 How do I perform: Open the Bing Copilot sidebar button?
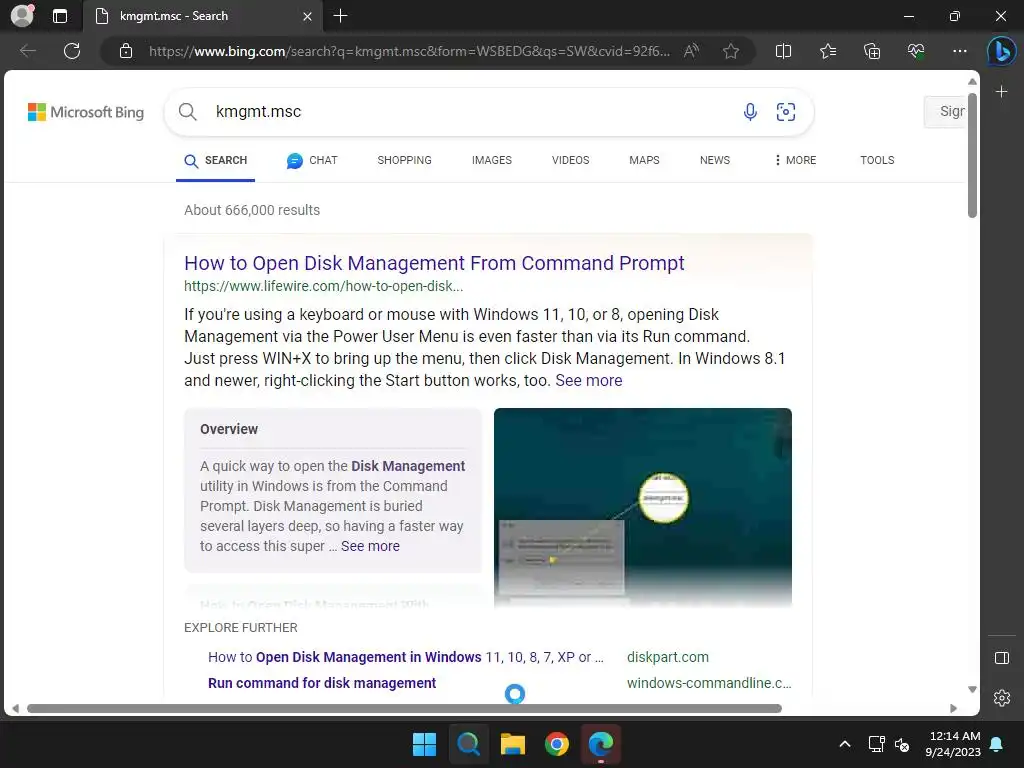pos(1001,51)
